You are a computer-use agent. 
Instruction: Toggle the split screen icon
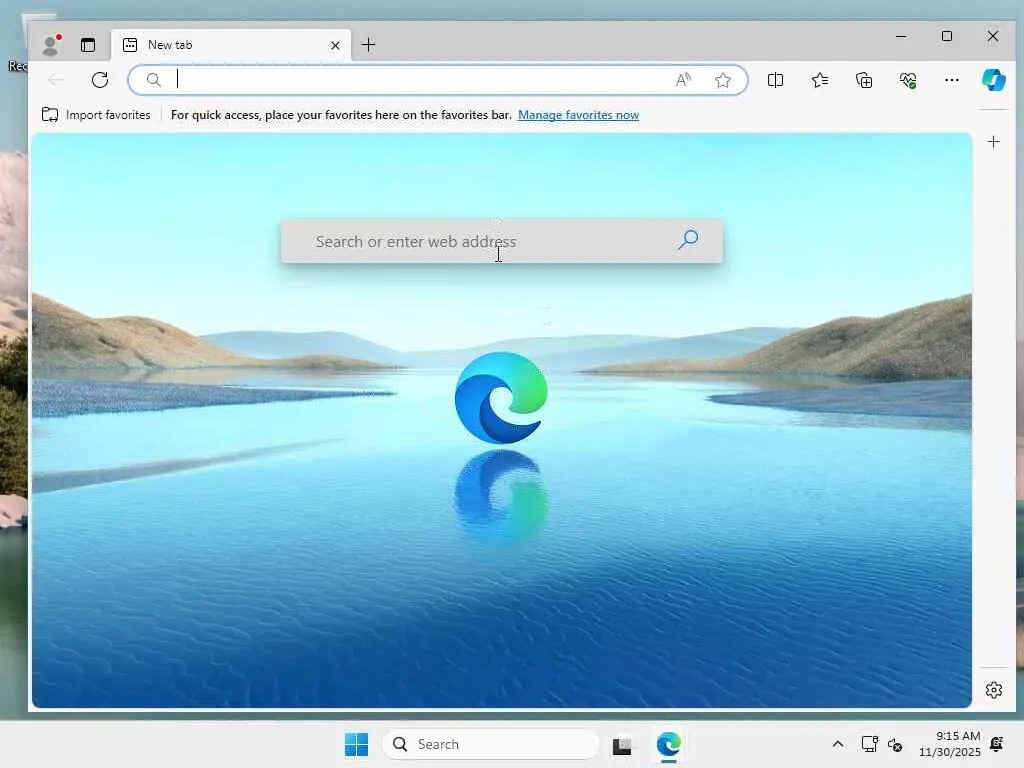pos(775,80)
